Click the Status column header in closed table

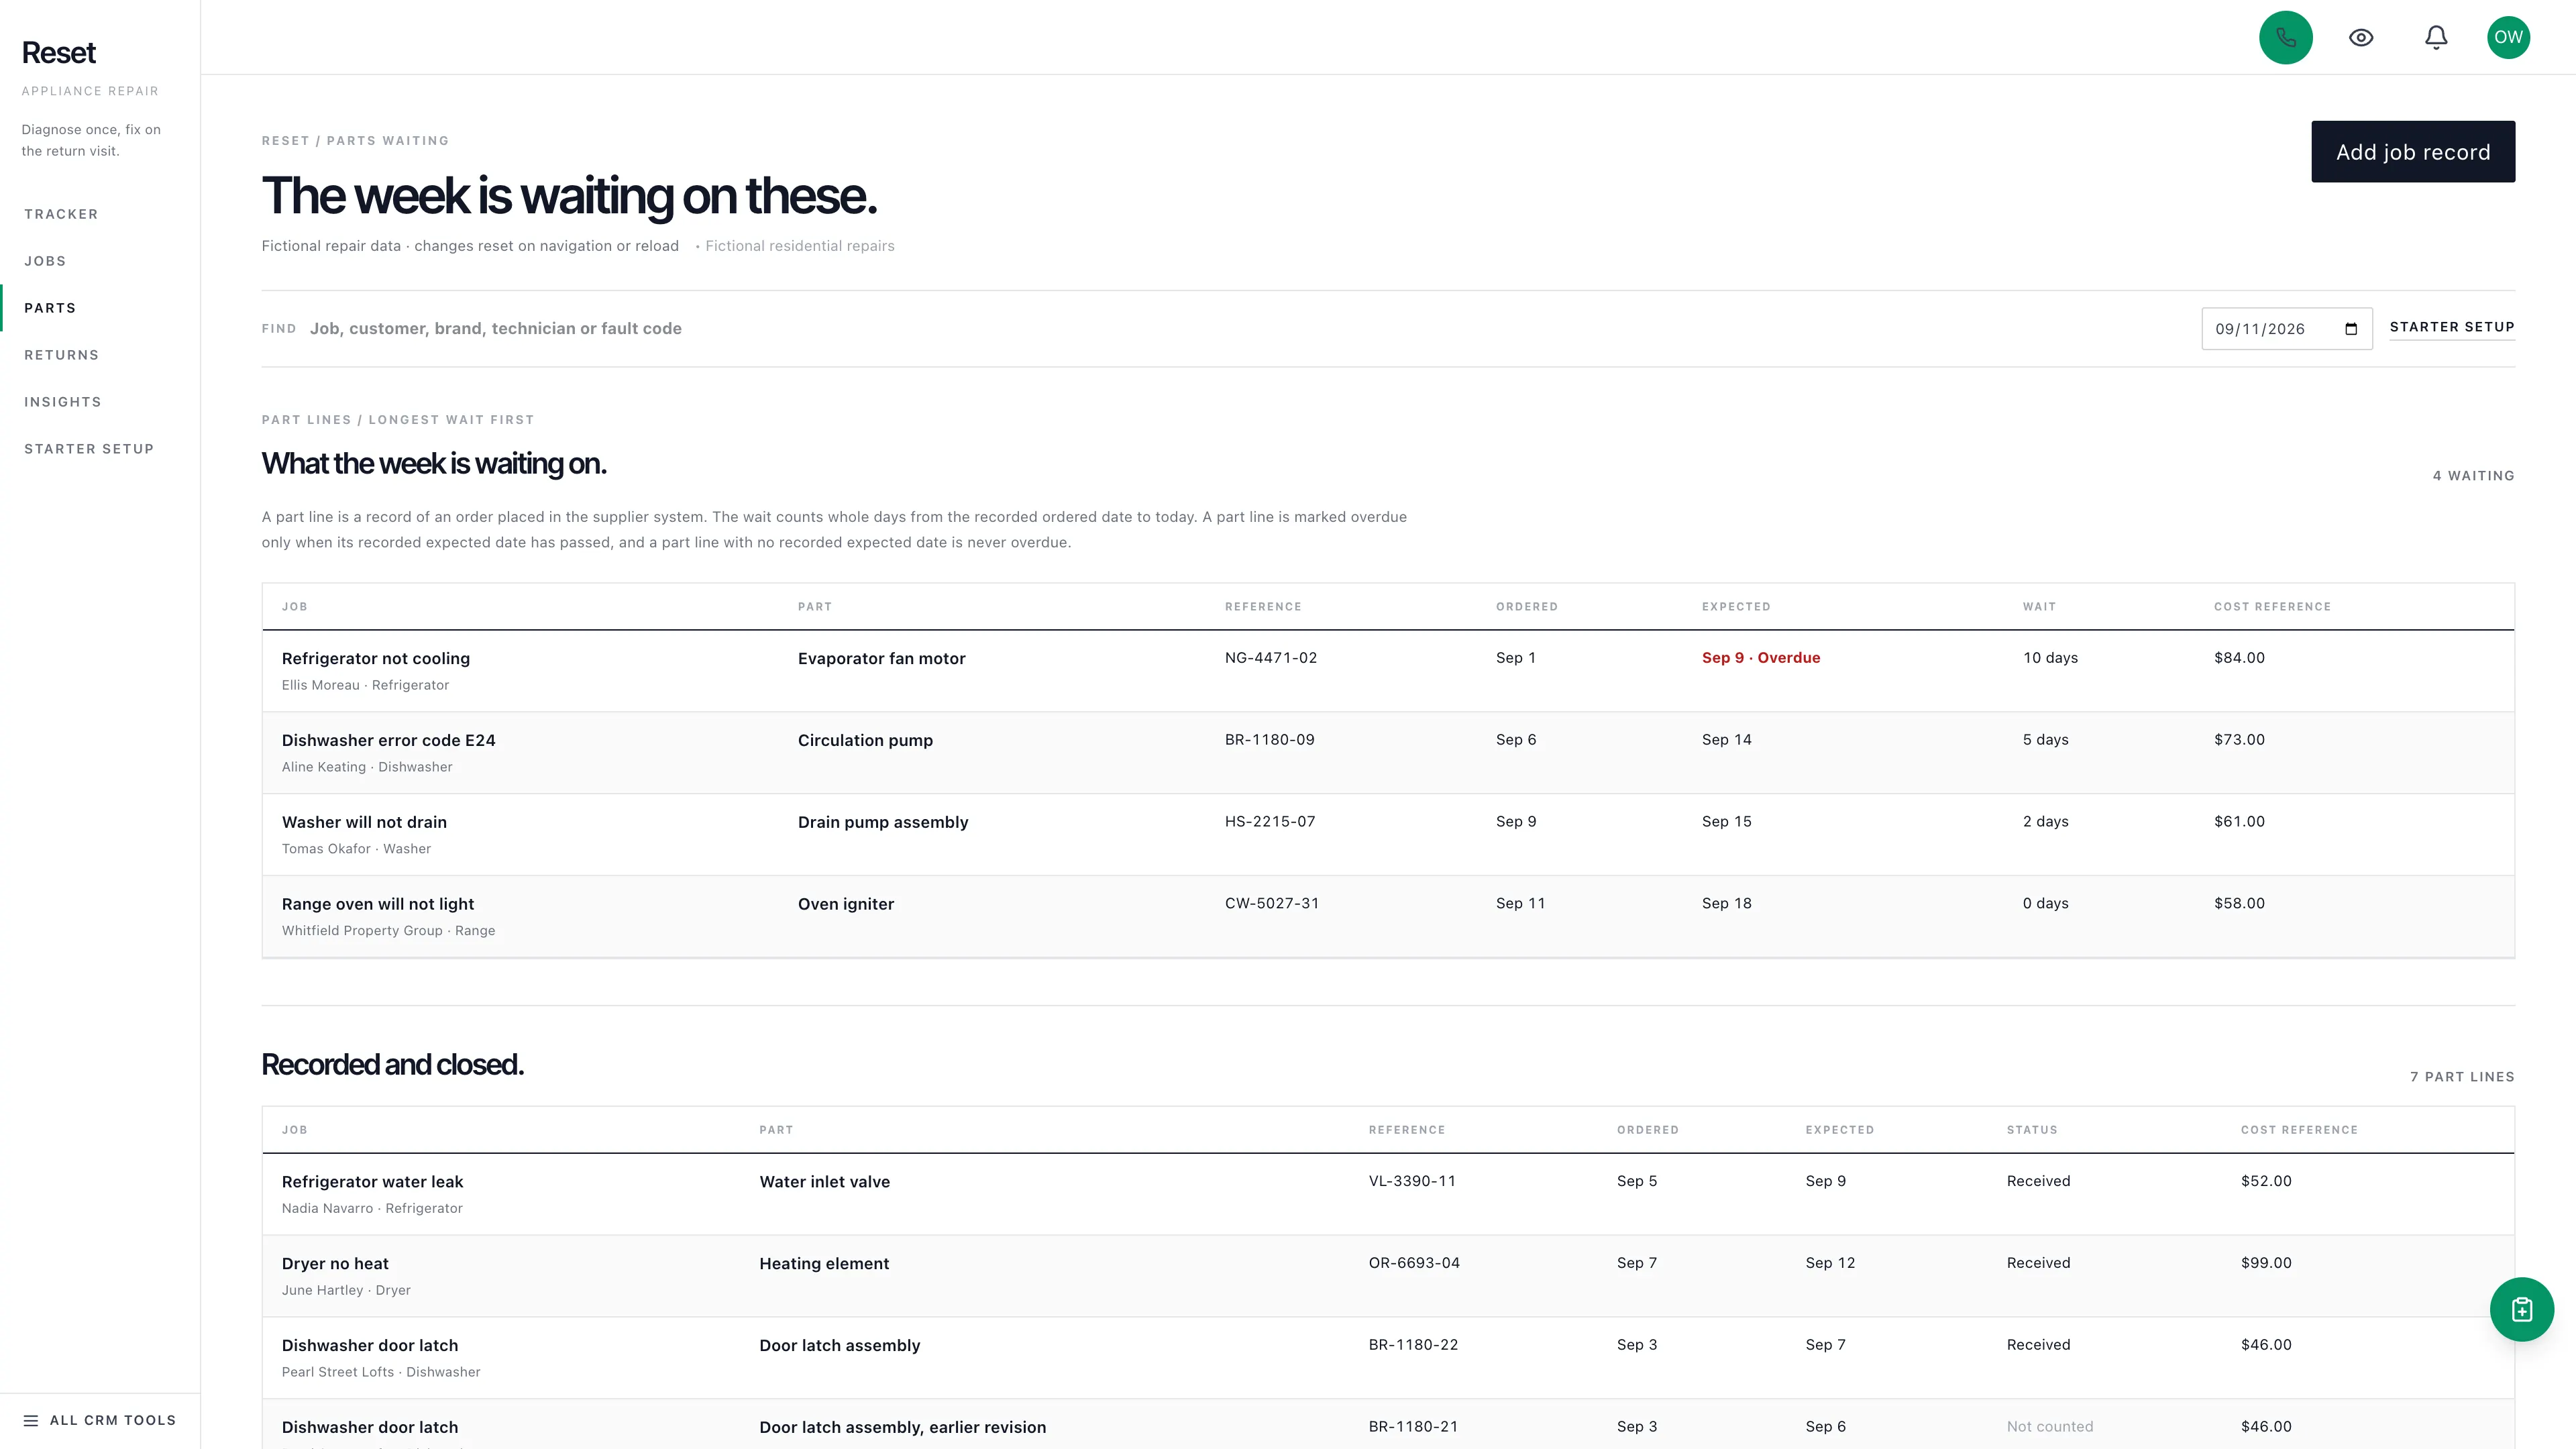point(2032,1130)
